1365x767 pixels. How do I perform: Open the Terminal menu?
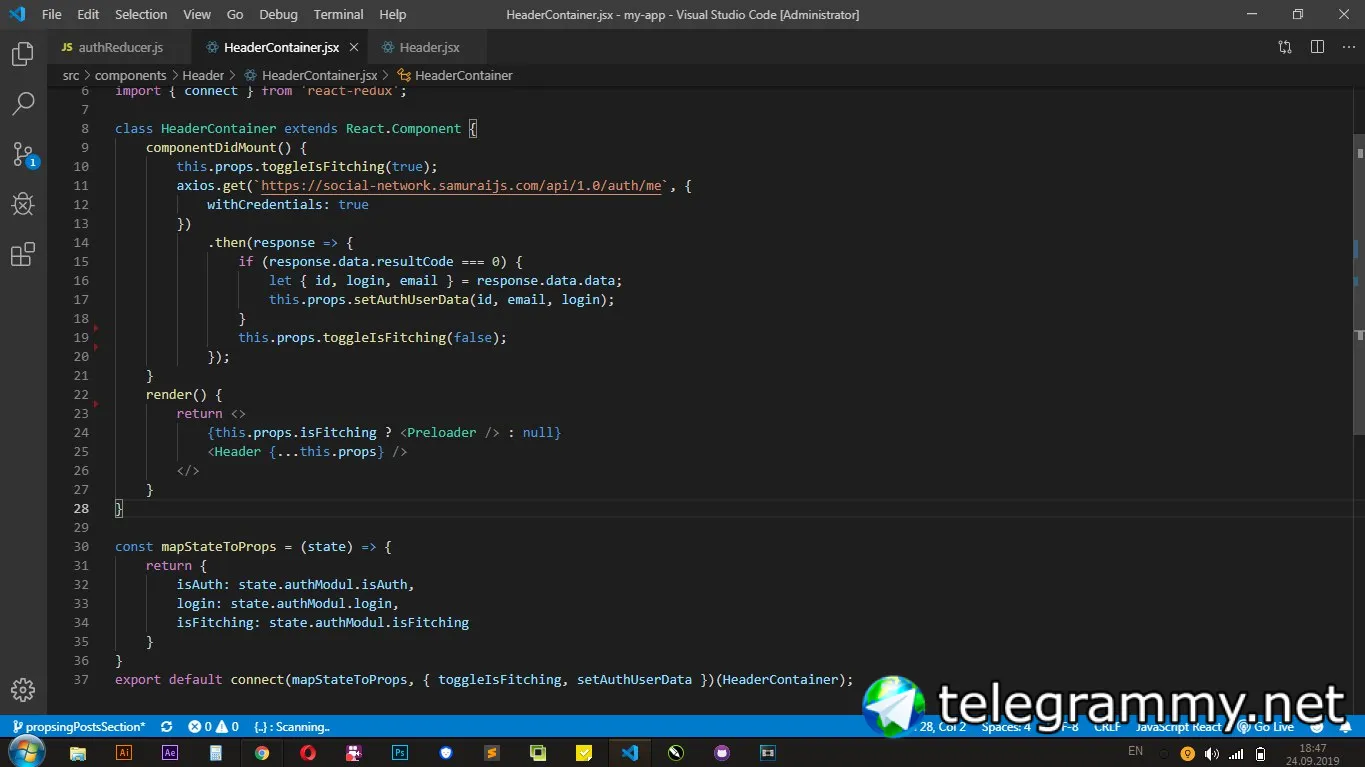click(338, 14)
